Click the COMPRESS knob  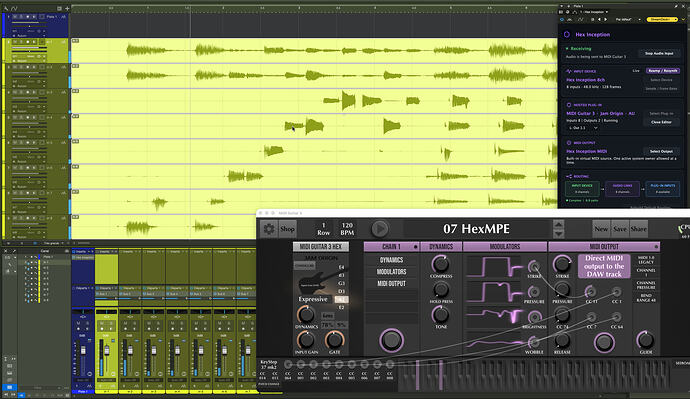pos(440,264)
